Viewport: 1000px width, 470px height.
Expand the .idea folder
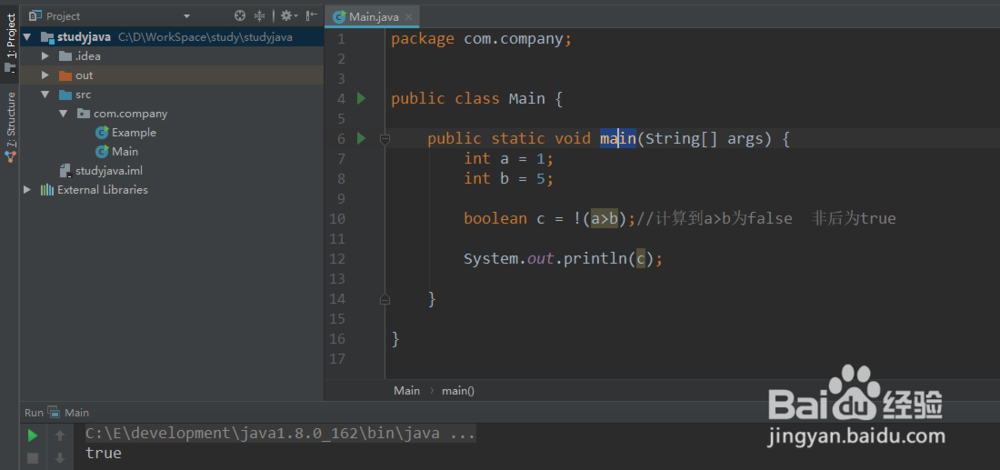(45, 56)
